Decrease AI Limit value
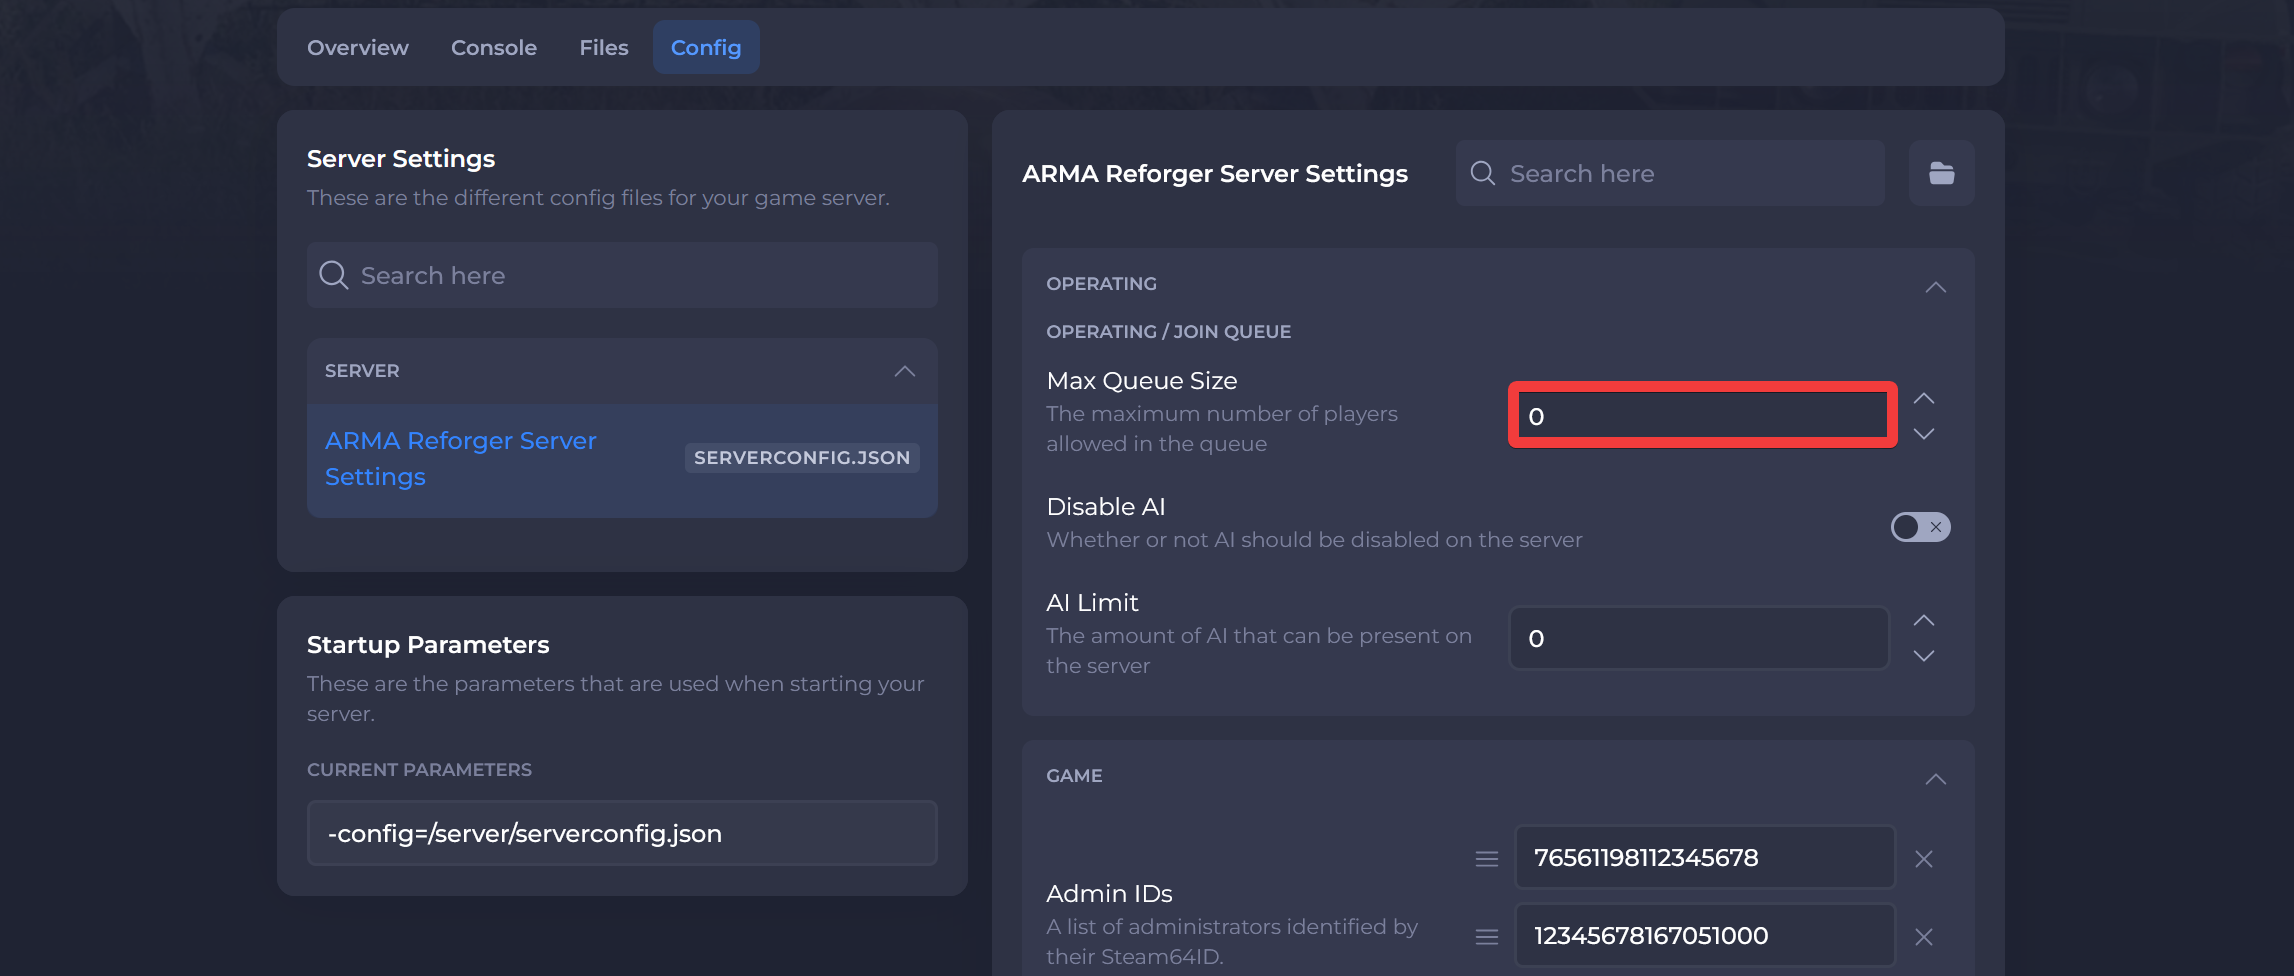 click(1923, 655)
